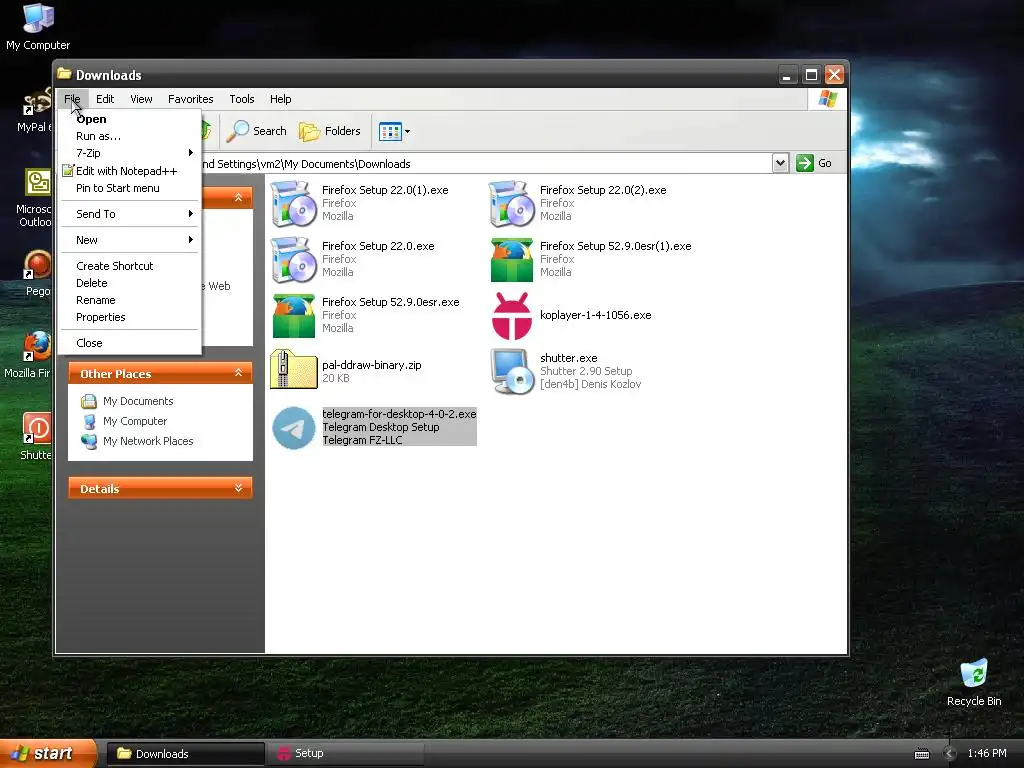Click the Folders toolbar icon
1024x768 pixels.
(309, 131)
